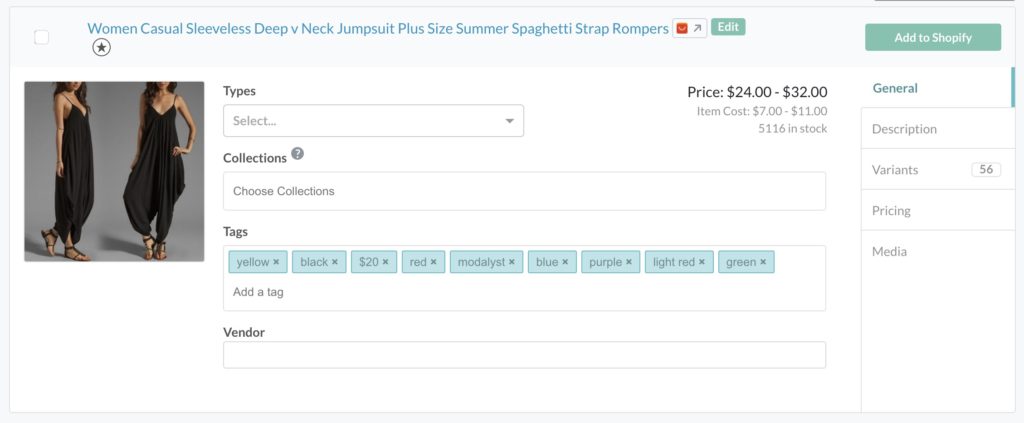Viewport: 1024px width, 423px height.
Task: Remove the green tag
Action: coord(763,262)
